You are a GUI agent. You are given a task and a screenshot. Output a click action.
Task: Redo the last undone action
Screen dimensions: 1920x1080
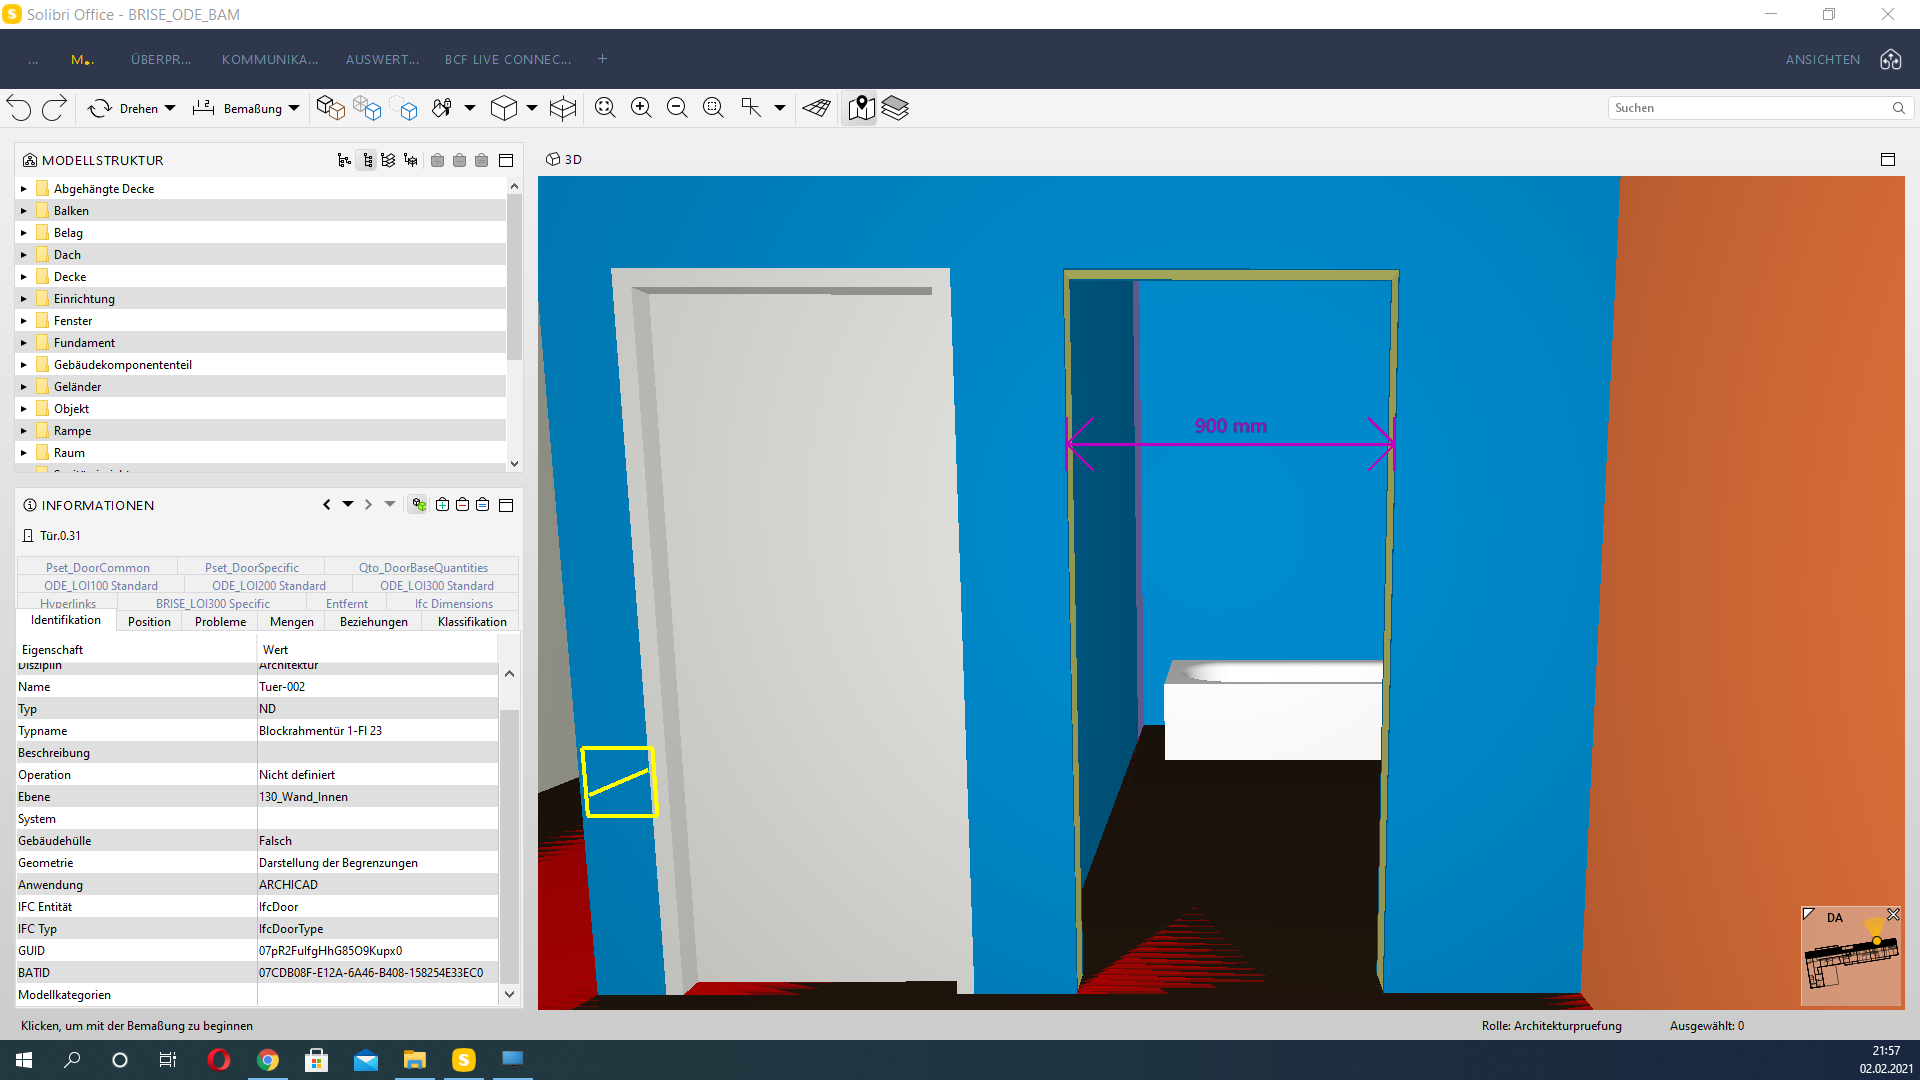(54, 108)
